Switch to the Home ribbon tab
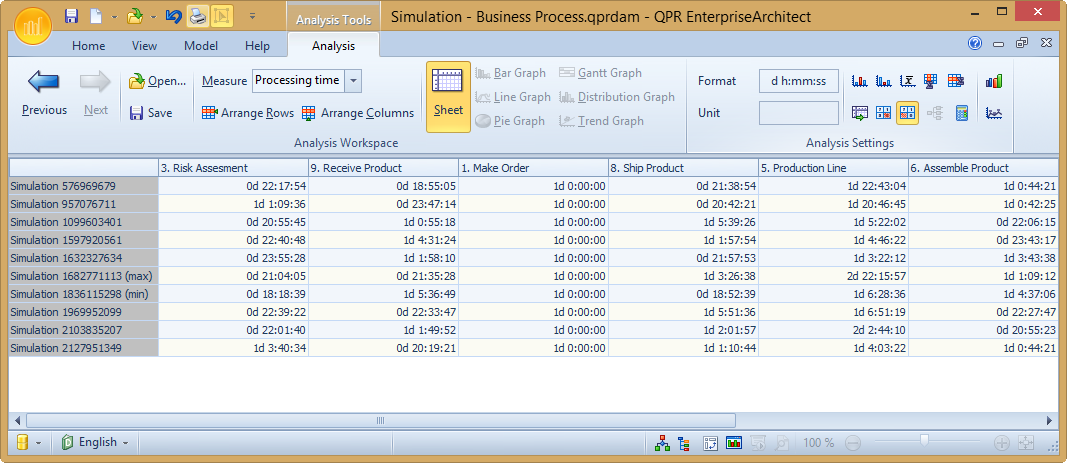Screen dimensions: 1067x463 pyautogui.click(x=89, y=46)
